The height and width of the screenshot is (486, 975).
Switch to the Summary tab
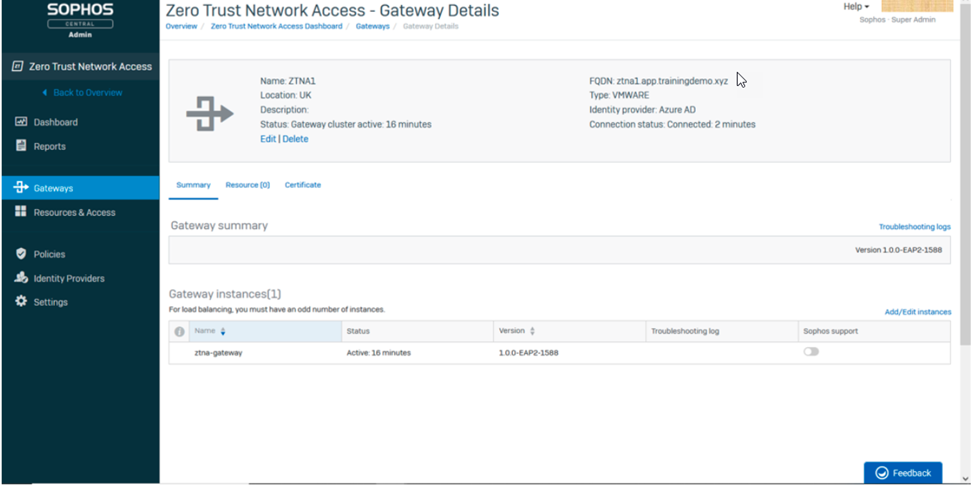[193, 185]
